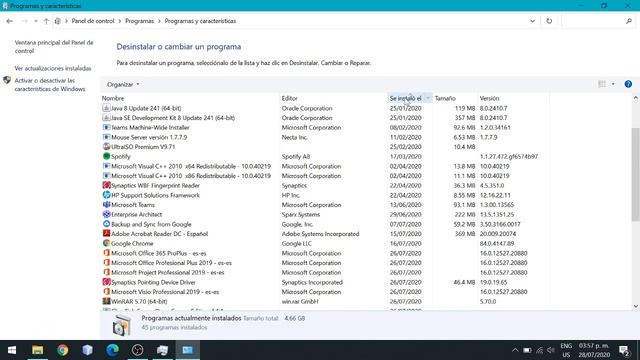Image resolution: width=640 pixels, height=360 pixels.
Task: Navigate to Panel de control breadcrumb
Action: point(93,21)
